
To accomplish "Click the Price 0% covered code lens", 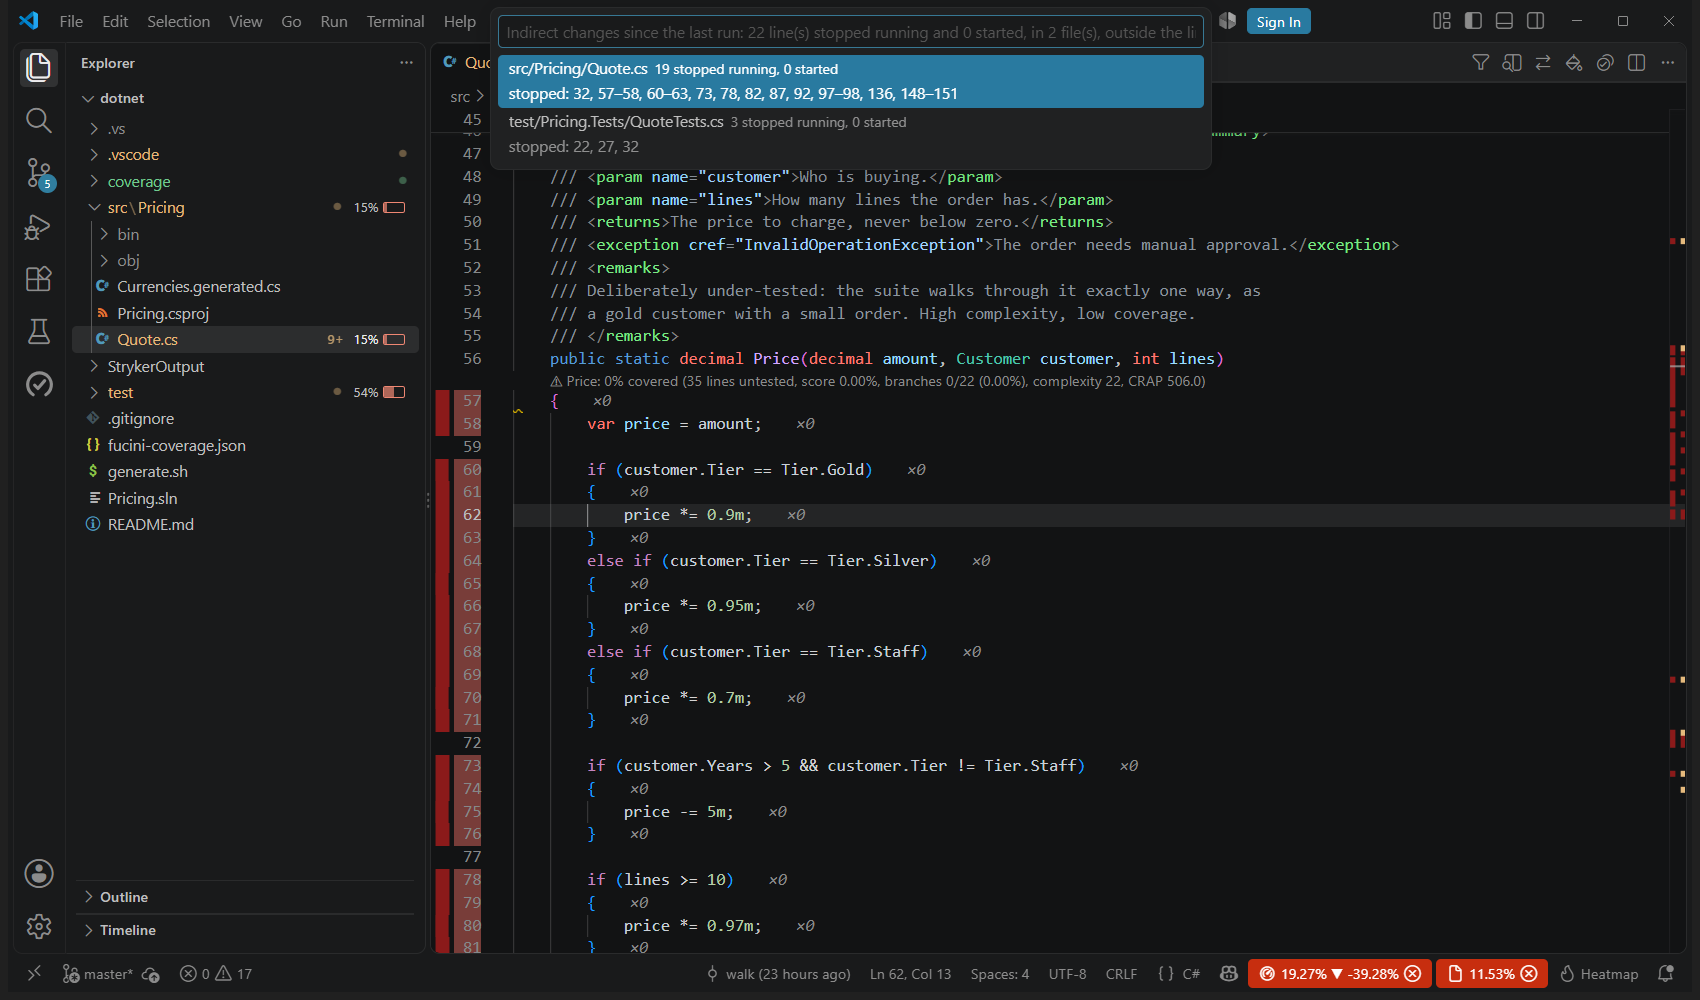I will [x=878, y=381].
